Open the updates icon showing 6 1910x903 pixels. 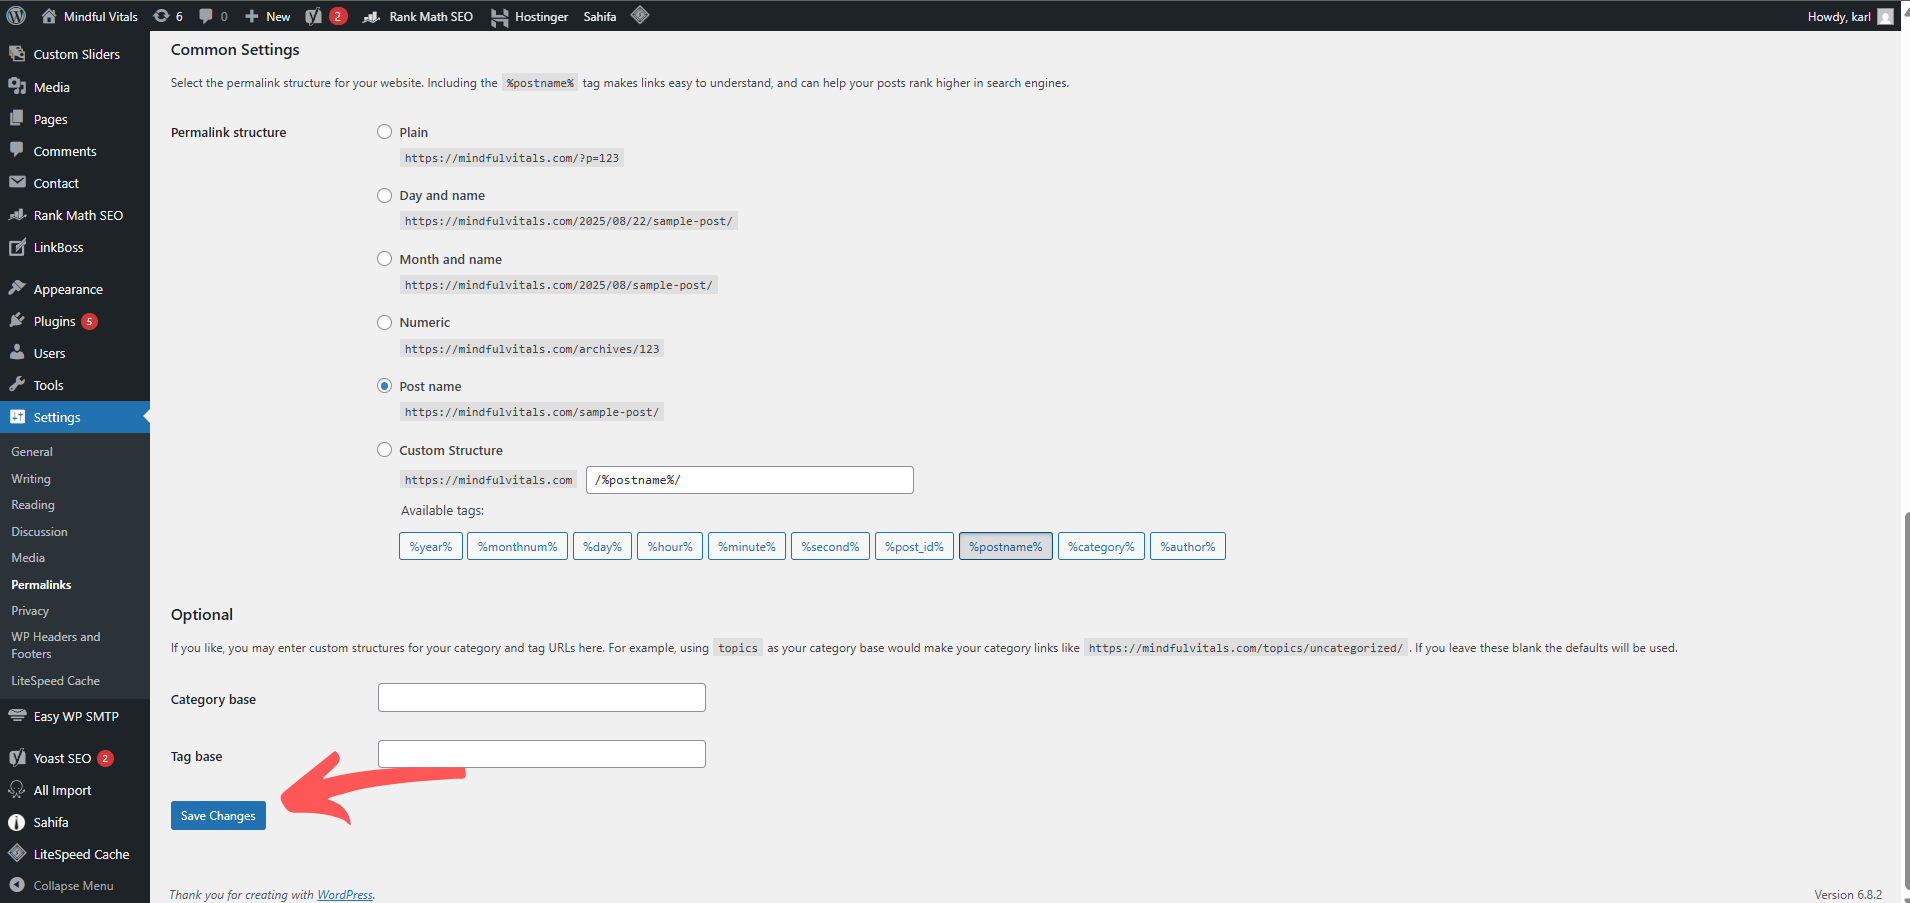click(x=168, y=16)
